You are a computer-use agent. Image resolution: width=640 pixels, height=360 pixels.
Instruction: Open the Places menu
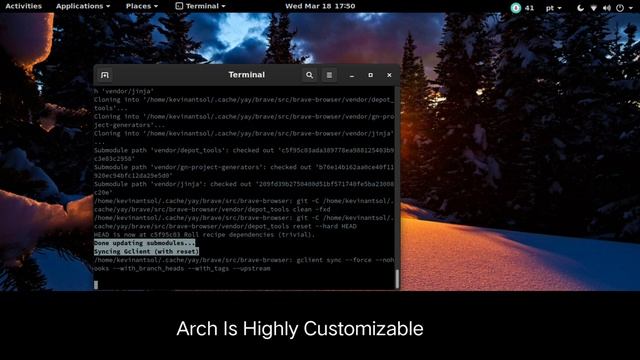[142, 6]
